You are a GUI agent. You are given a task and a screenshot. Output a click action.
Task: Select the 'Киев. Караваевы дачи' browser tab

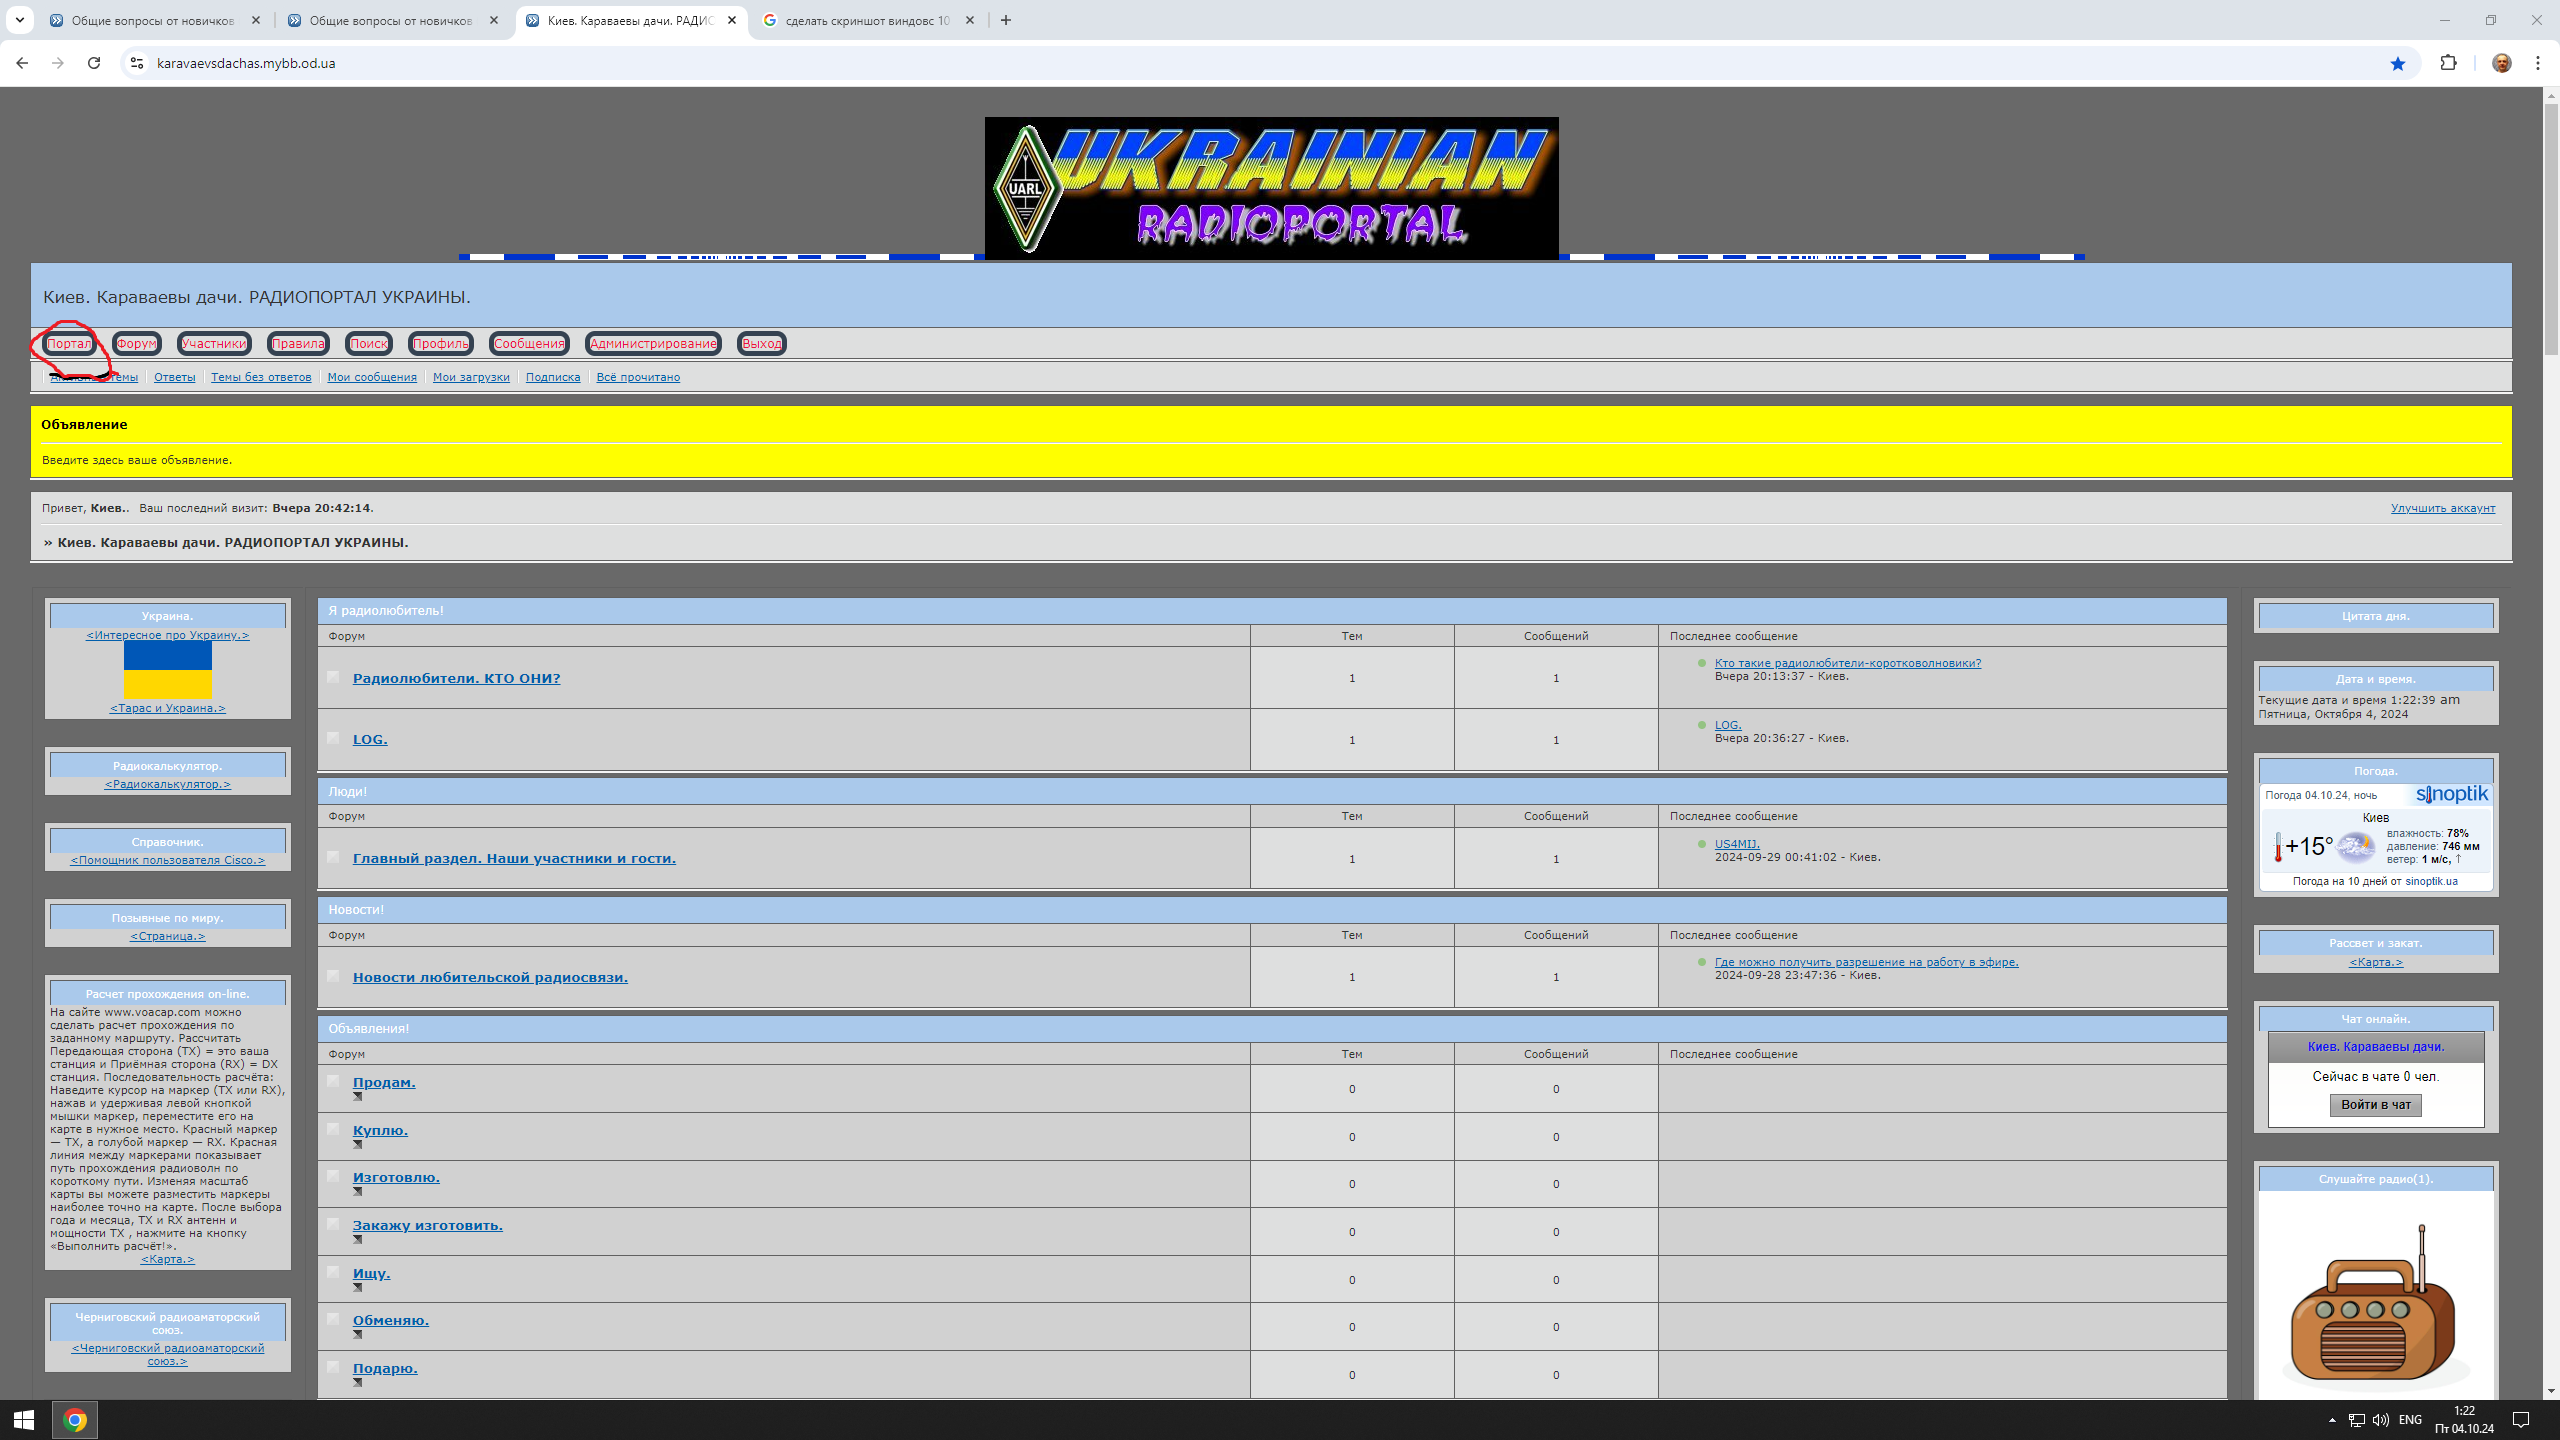coord(630,20)
